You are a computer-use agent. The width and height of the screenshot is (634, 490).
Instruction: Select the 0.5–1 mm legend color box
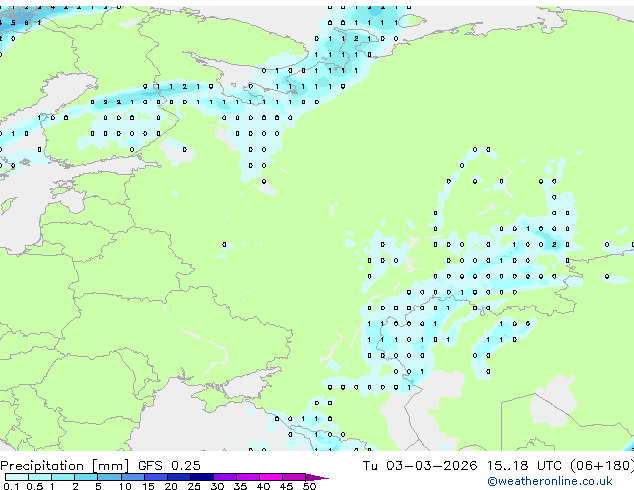coord(40,477)
